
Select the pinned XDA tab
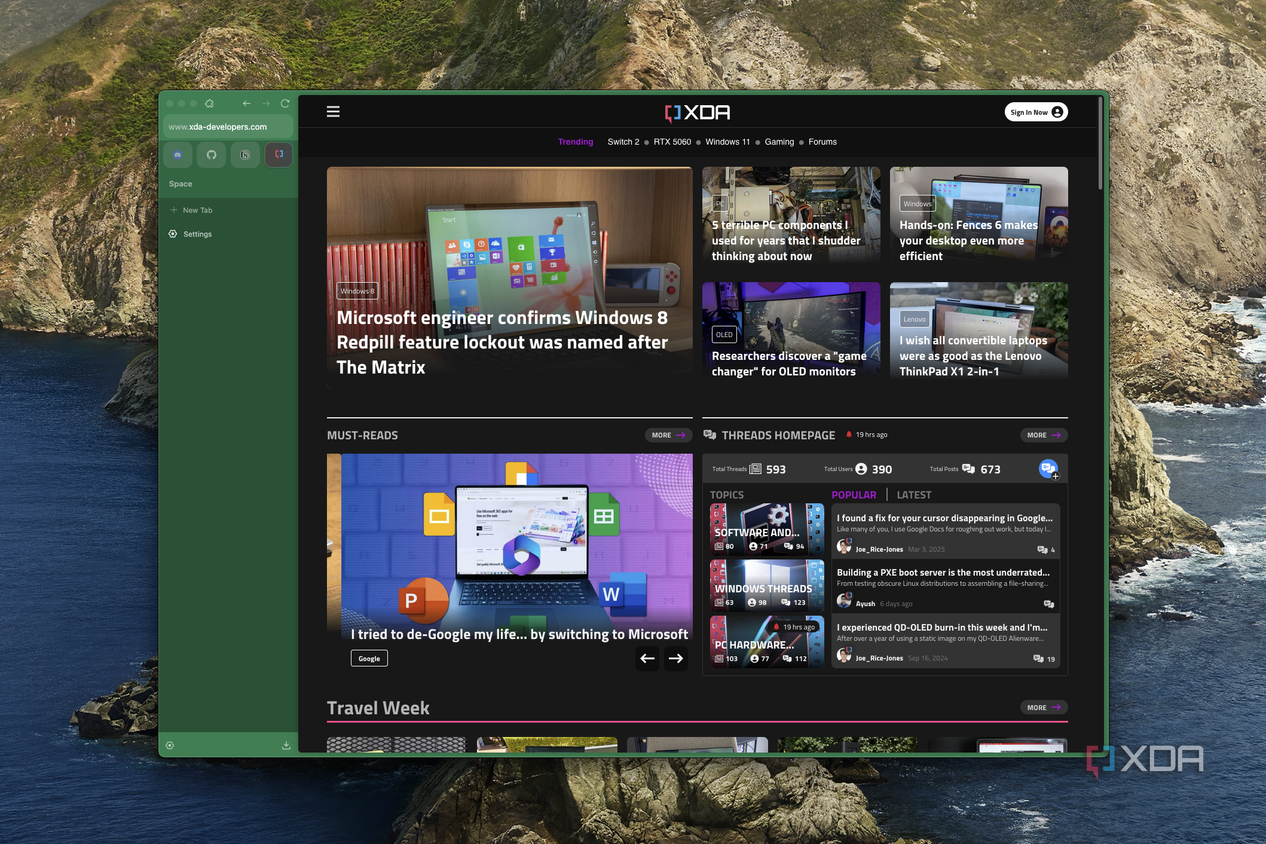[278, 155]
